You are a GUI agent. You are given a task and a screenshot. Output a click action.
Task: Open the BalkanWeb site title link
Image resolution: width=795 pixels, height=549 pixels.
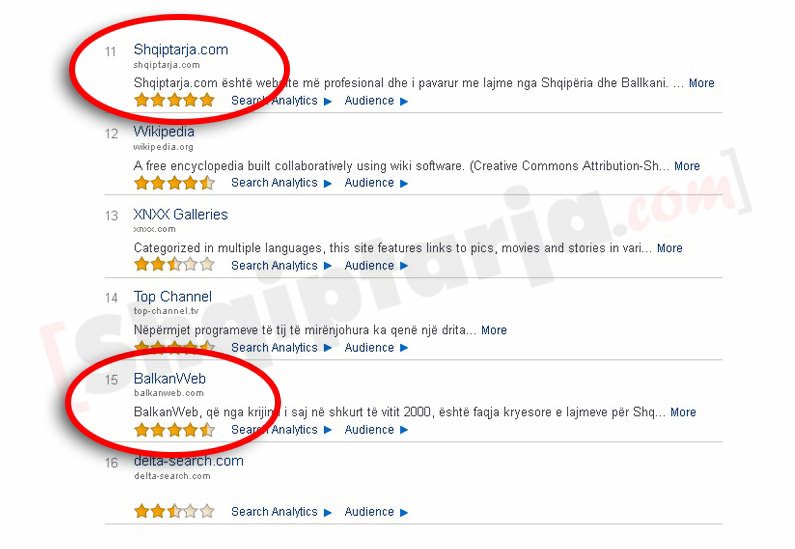tap(170, 379)
